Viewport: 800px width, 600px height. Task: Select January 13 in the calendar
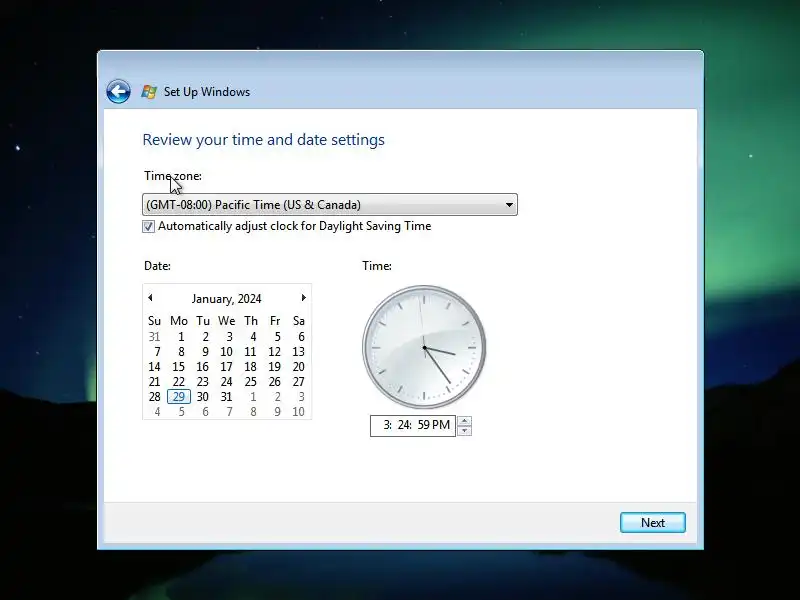coord(298,352)
